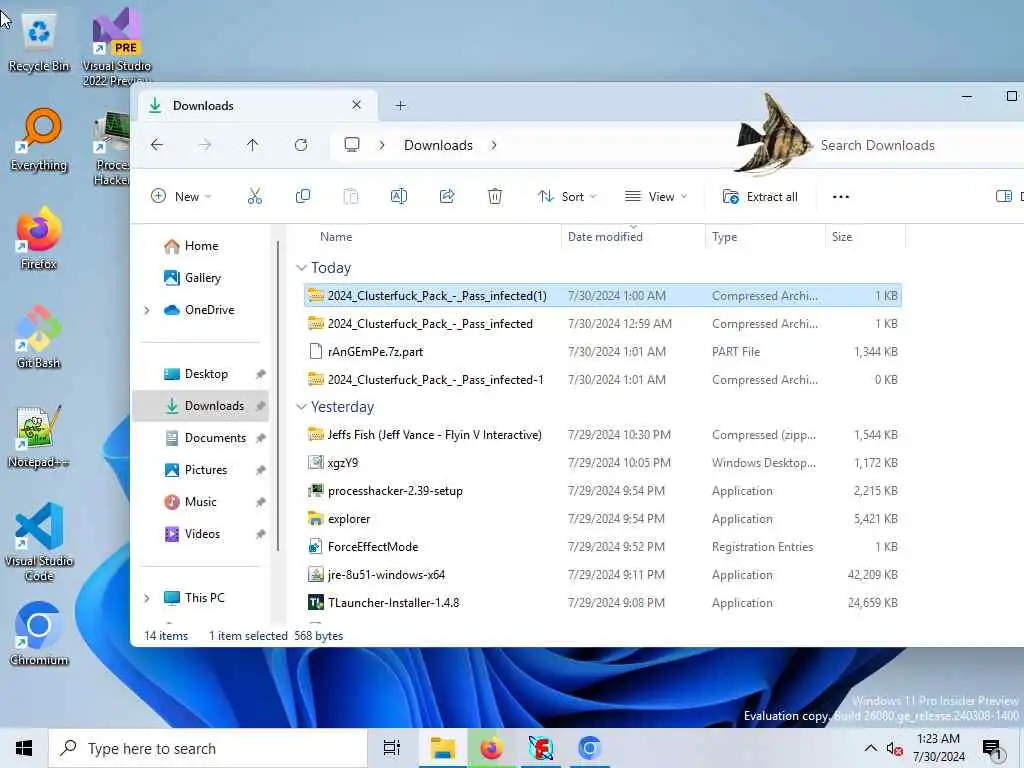Open Notepad++ desktop shortcut
Screen dimensions: 1024x768
point(39,436)
